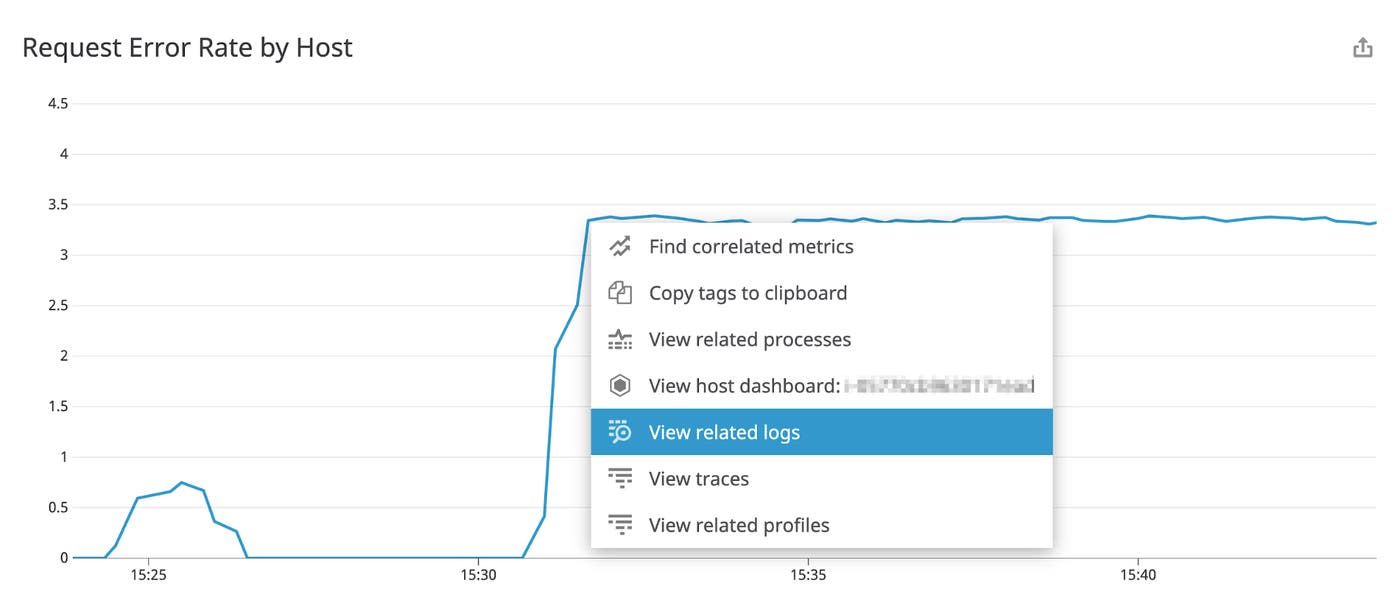Click the View related processes icon

tap(620, 339)
